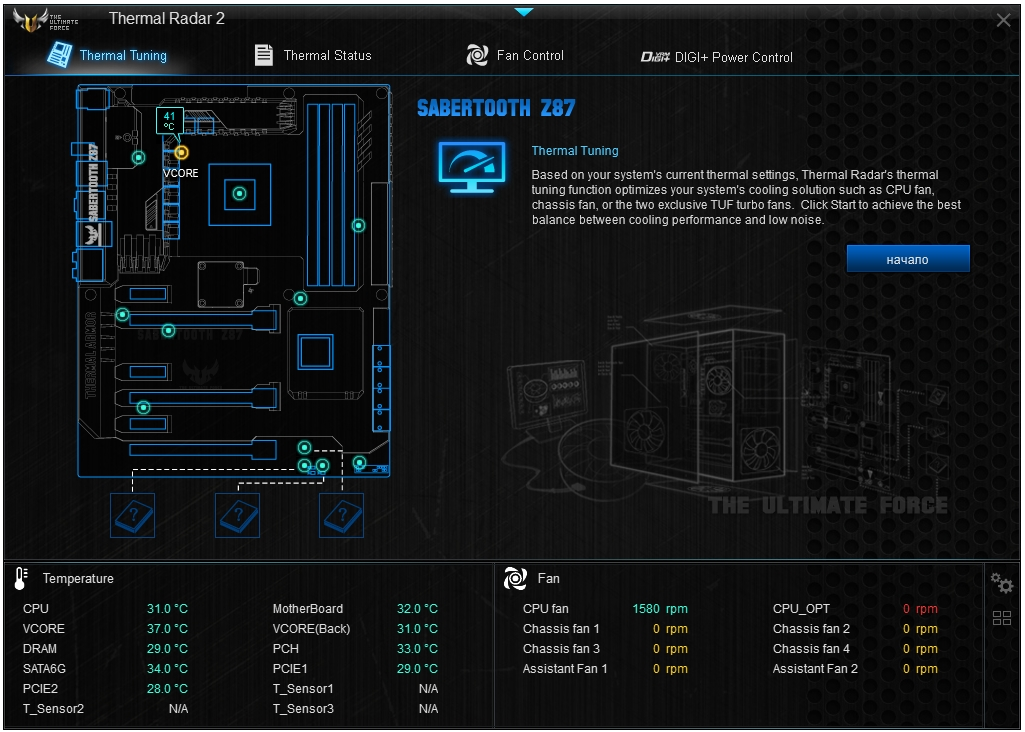Click the middle question-mark thermal sensor icon
The height and width of the screenshot is (732, 1025).
pos(237,515)
